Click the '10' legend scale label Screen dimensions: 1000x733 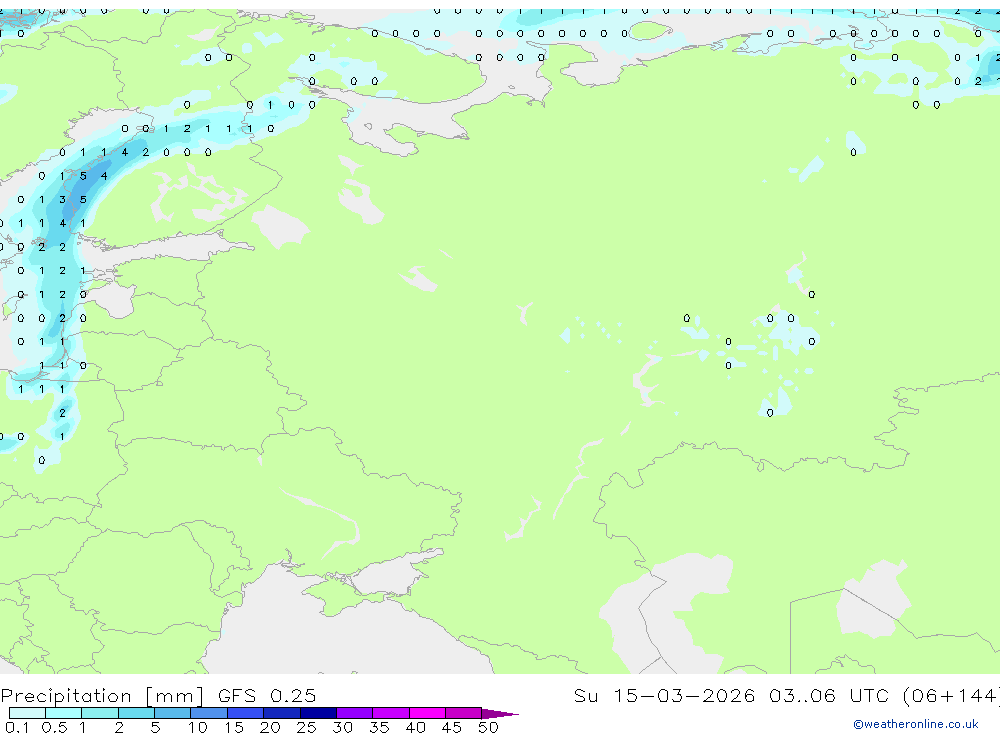pyautogui.click(x=198, y=727)
